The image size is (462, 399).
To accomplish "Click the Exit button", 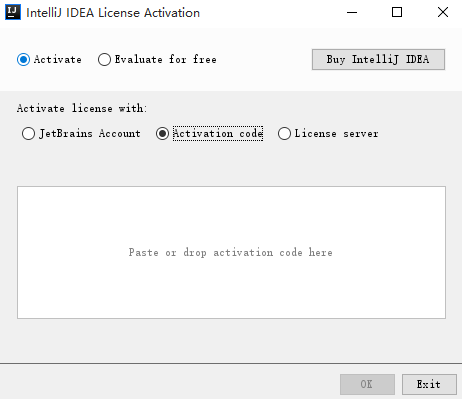I will tap(429, 384).
